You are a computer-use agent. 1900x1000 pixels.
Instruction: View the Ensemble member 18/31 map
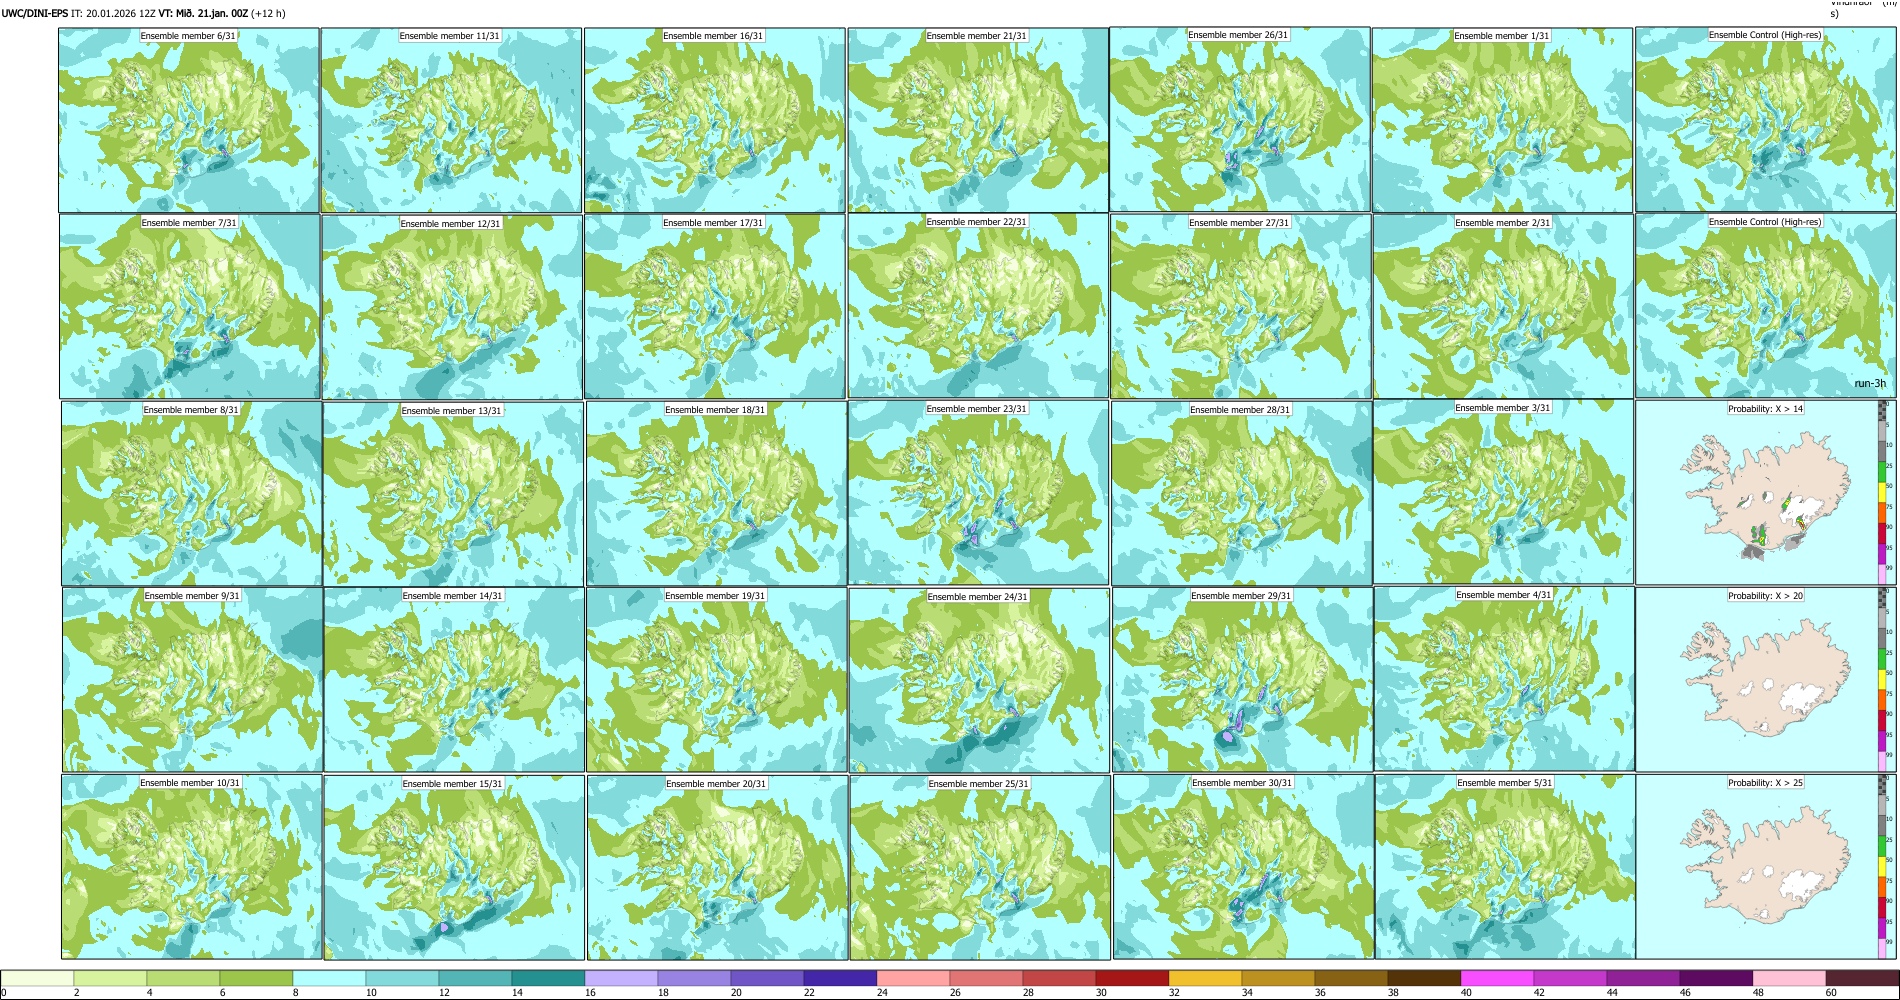(x=716, y=494)
